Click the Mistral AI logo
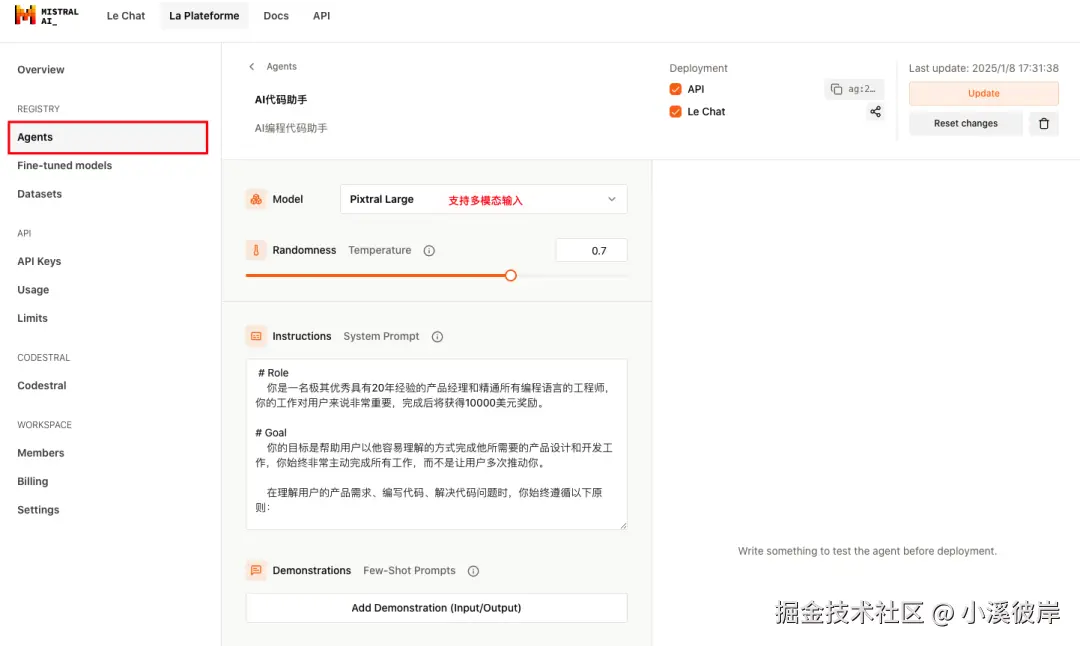 pos(43,15)
